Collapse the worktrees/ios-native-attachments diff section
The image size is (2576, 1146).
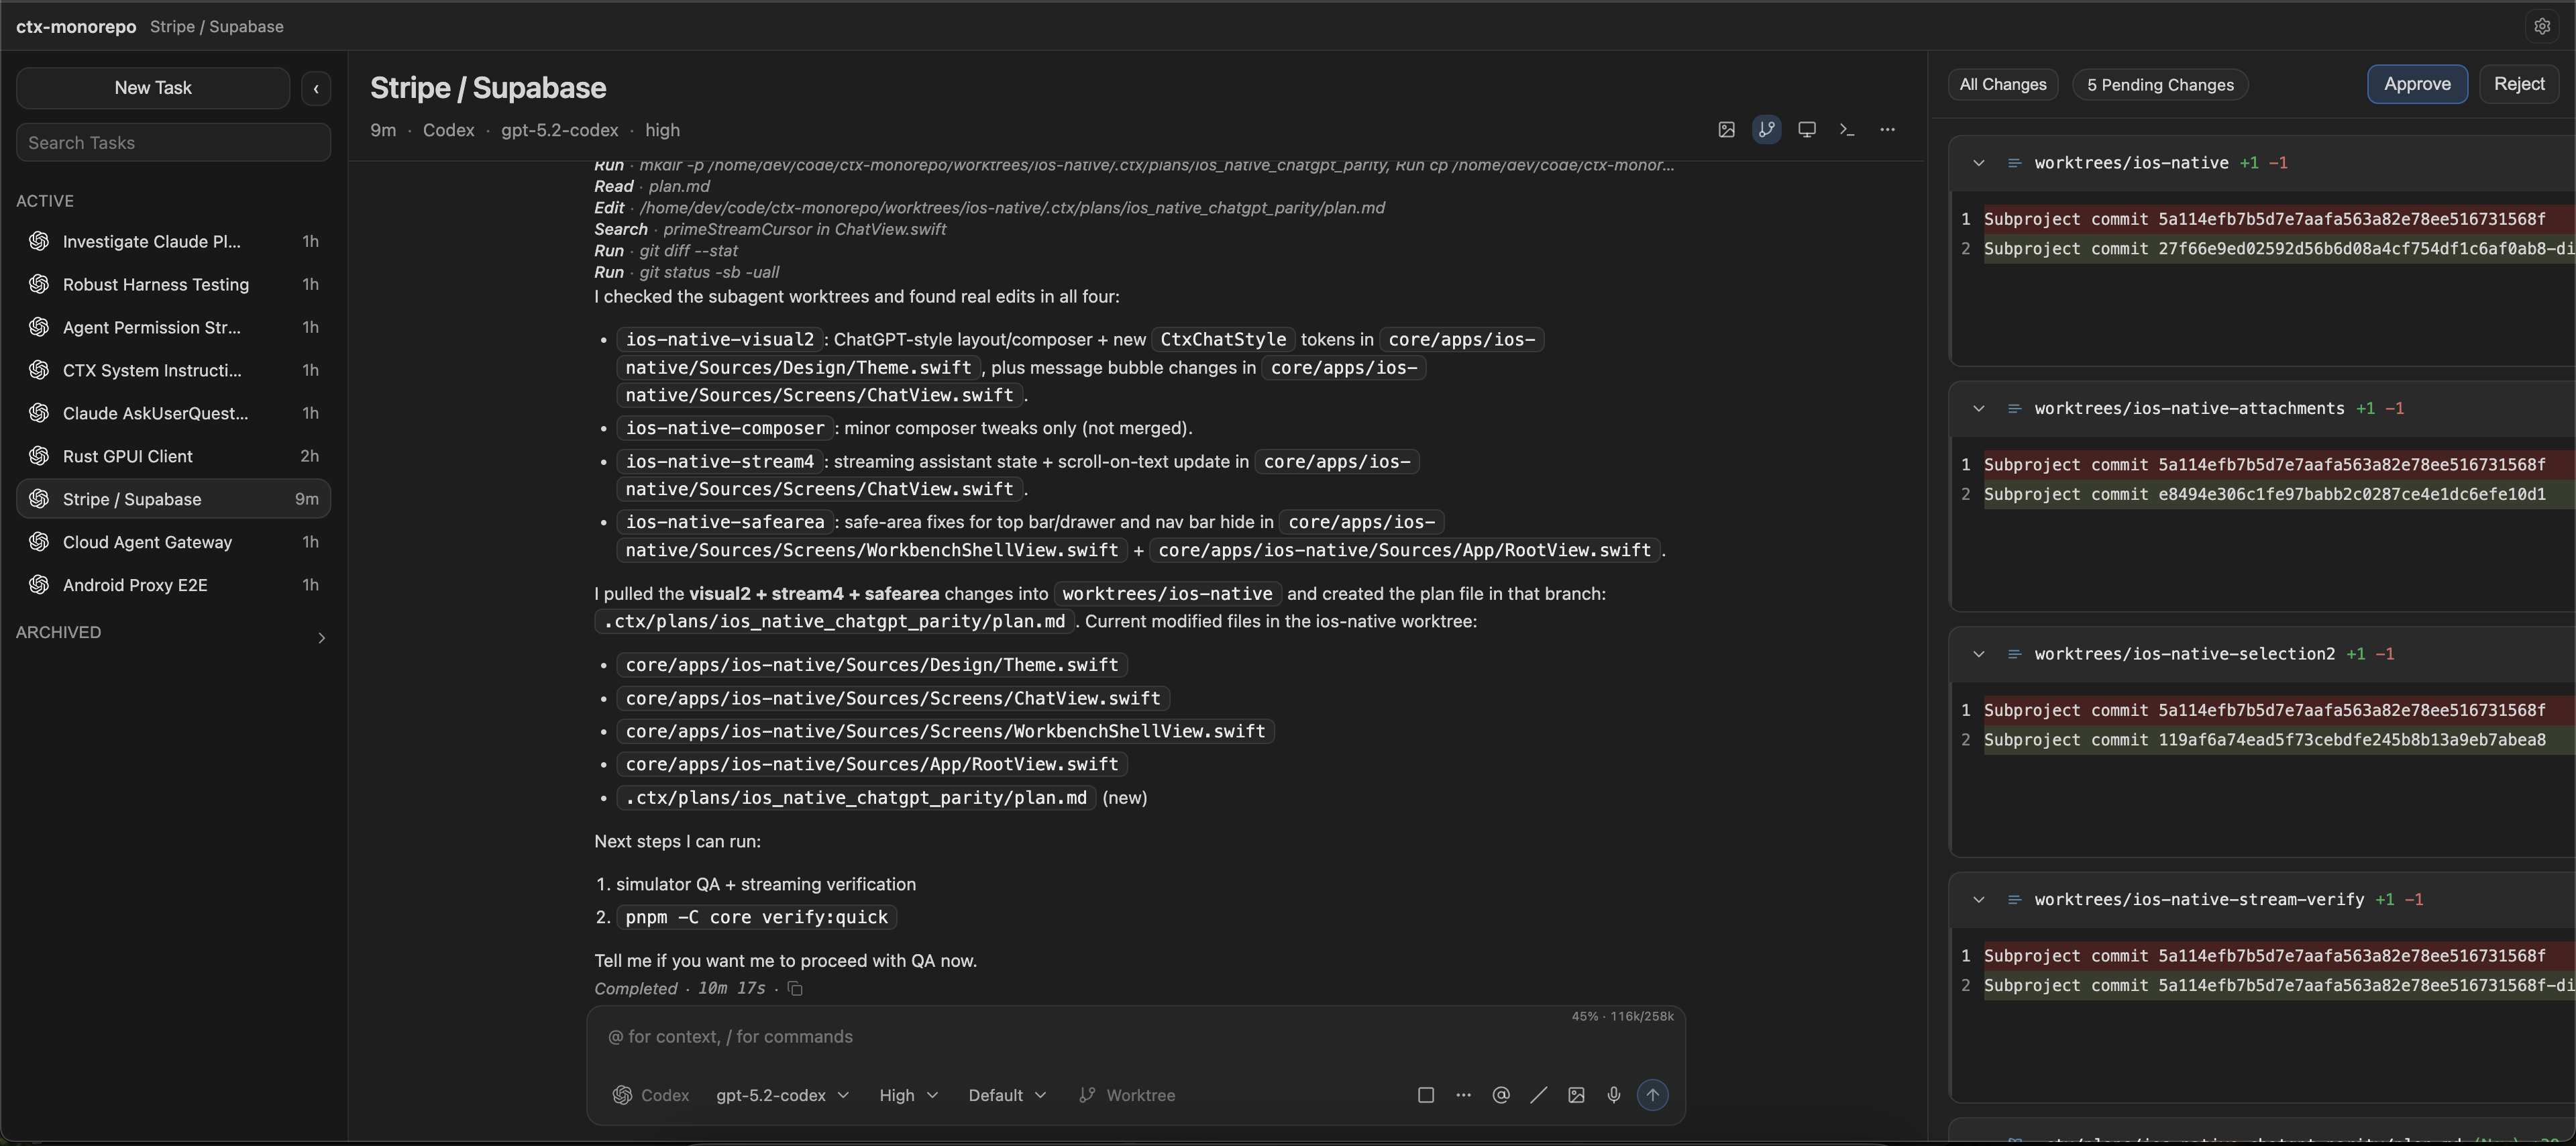pos(1978,408)
